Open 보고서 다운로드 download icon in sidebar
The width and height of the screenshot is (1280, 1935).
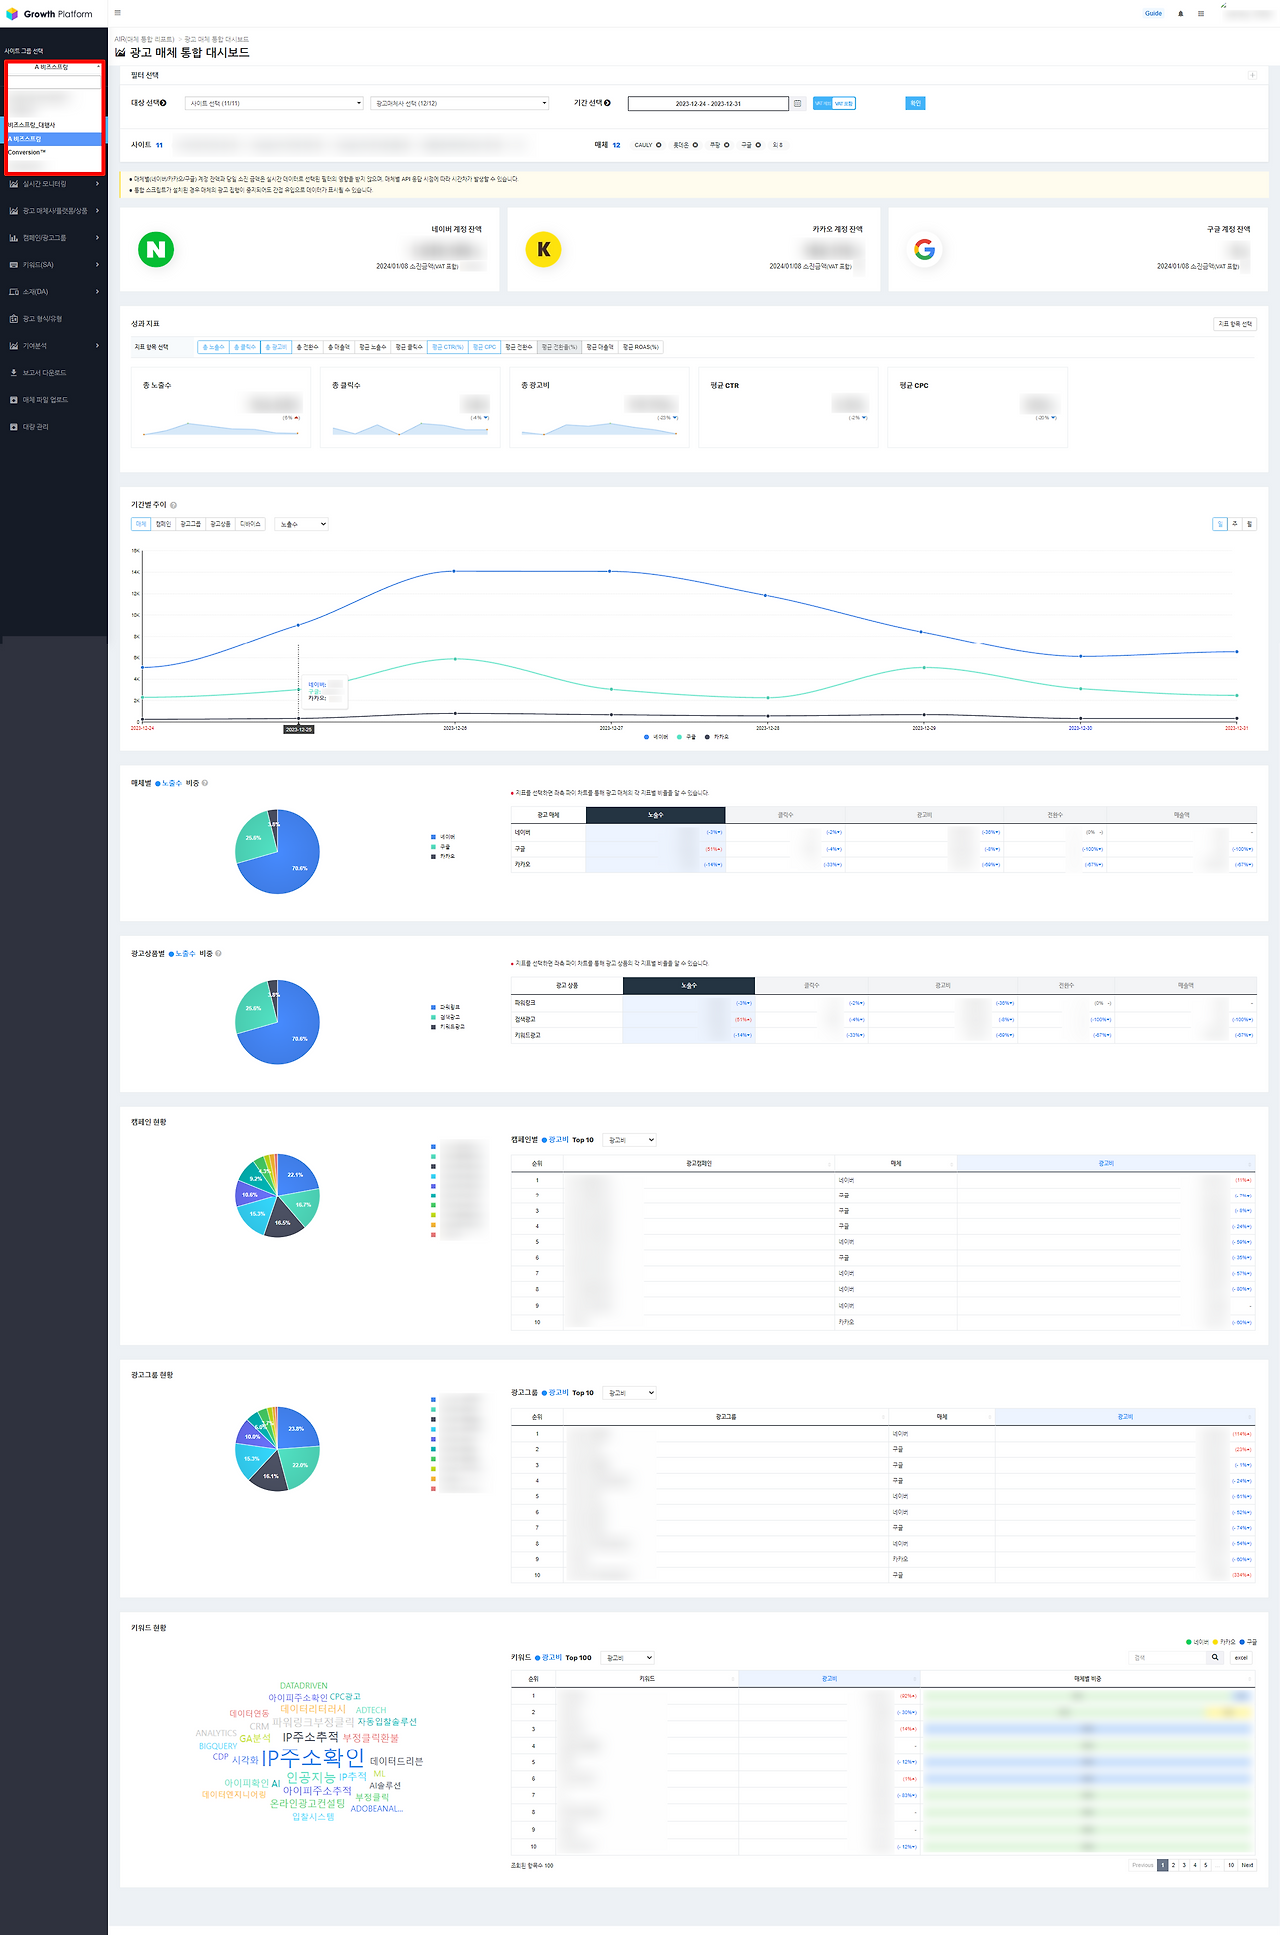tap(14, 373)
